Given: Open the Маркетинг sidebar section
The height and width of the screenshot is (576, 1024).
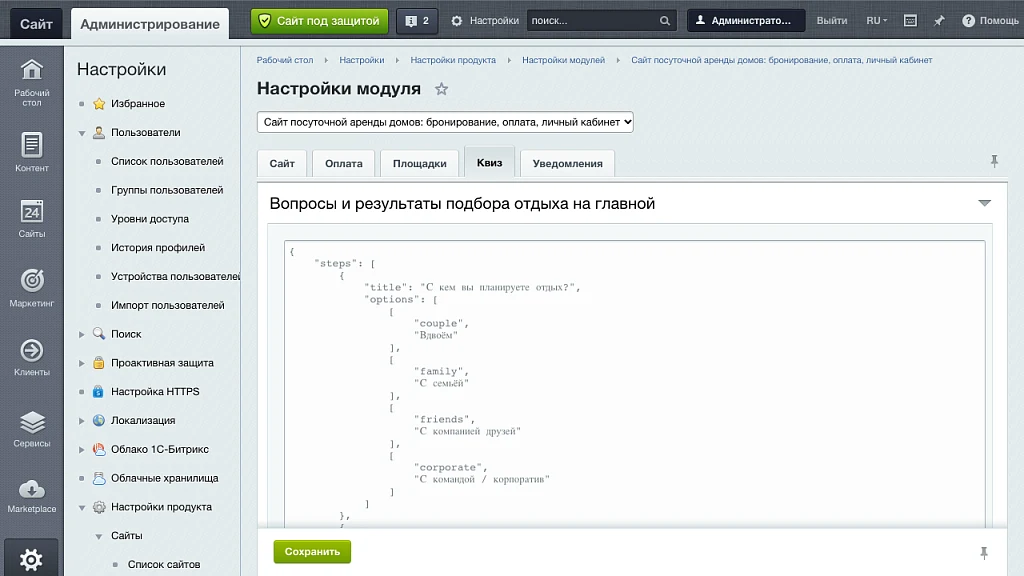Looking at the screenshot, I should pos(31,287).
